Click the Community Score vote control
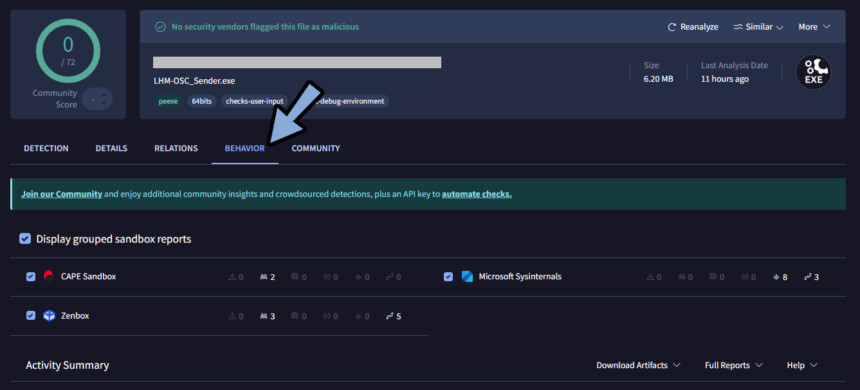Screen dimensions: 860x390 tap(98, 99)
